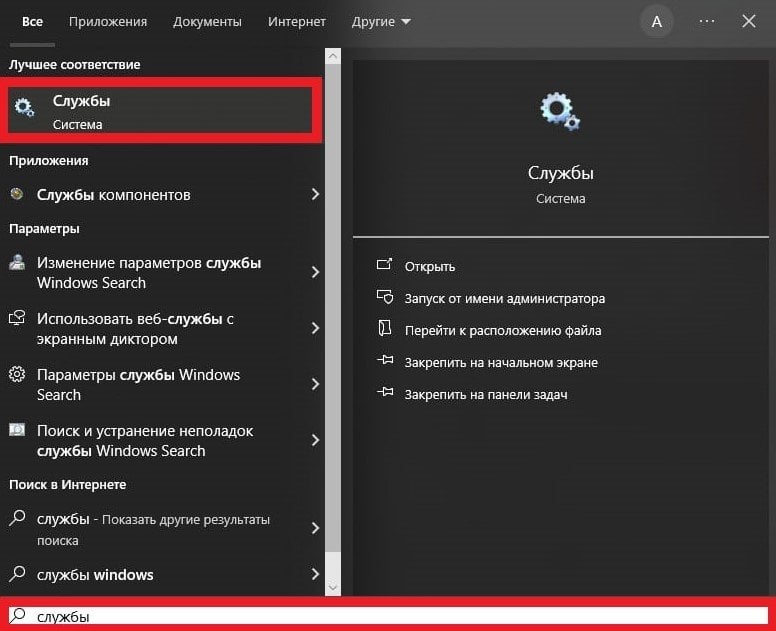Click gear icon beside Параметры службы Windows Search
776x631 pixels.
(17, 374)
